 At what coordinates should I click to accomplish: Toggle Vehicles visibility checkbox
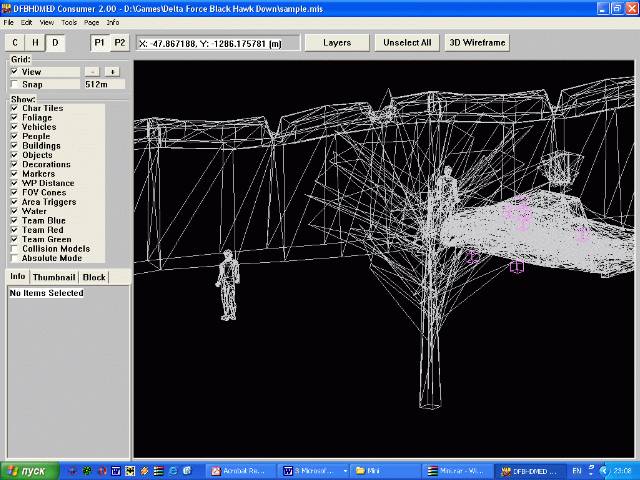coord(14,127)
